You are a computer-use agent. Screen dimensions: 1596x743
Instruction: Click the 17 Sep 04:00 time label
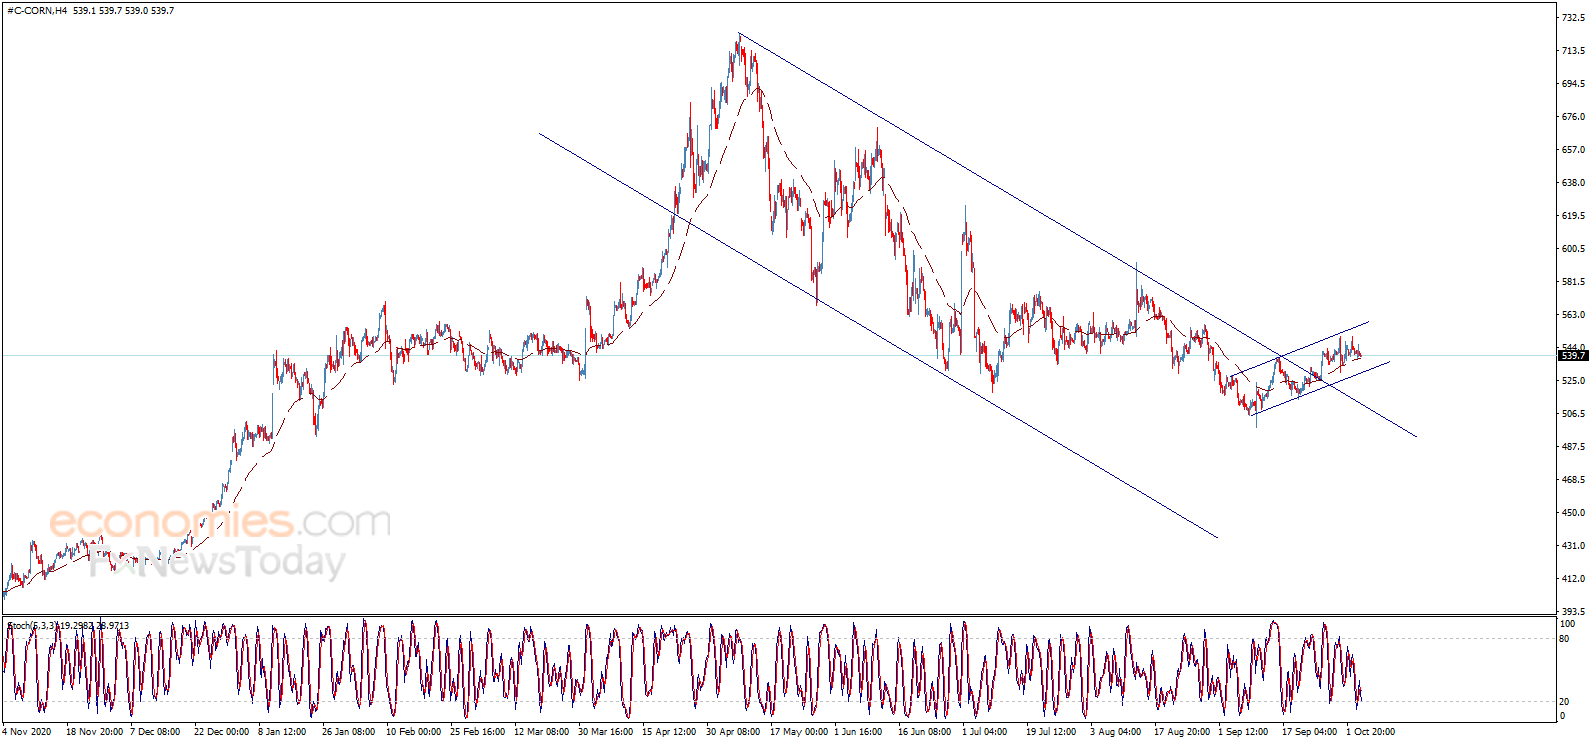(x=1309, y=731)
